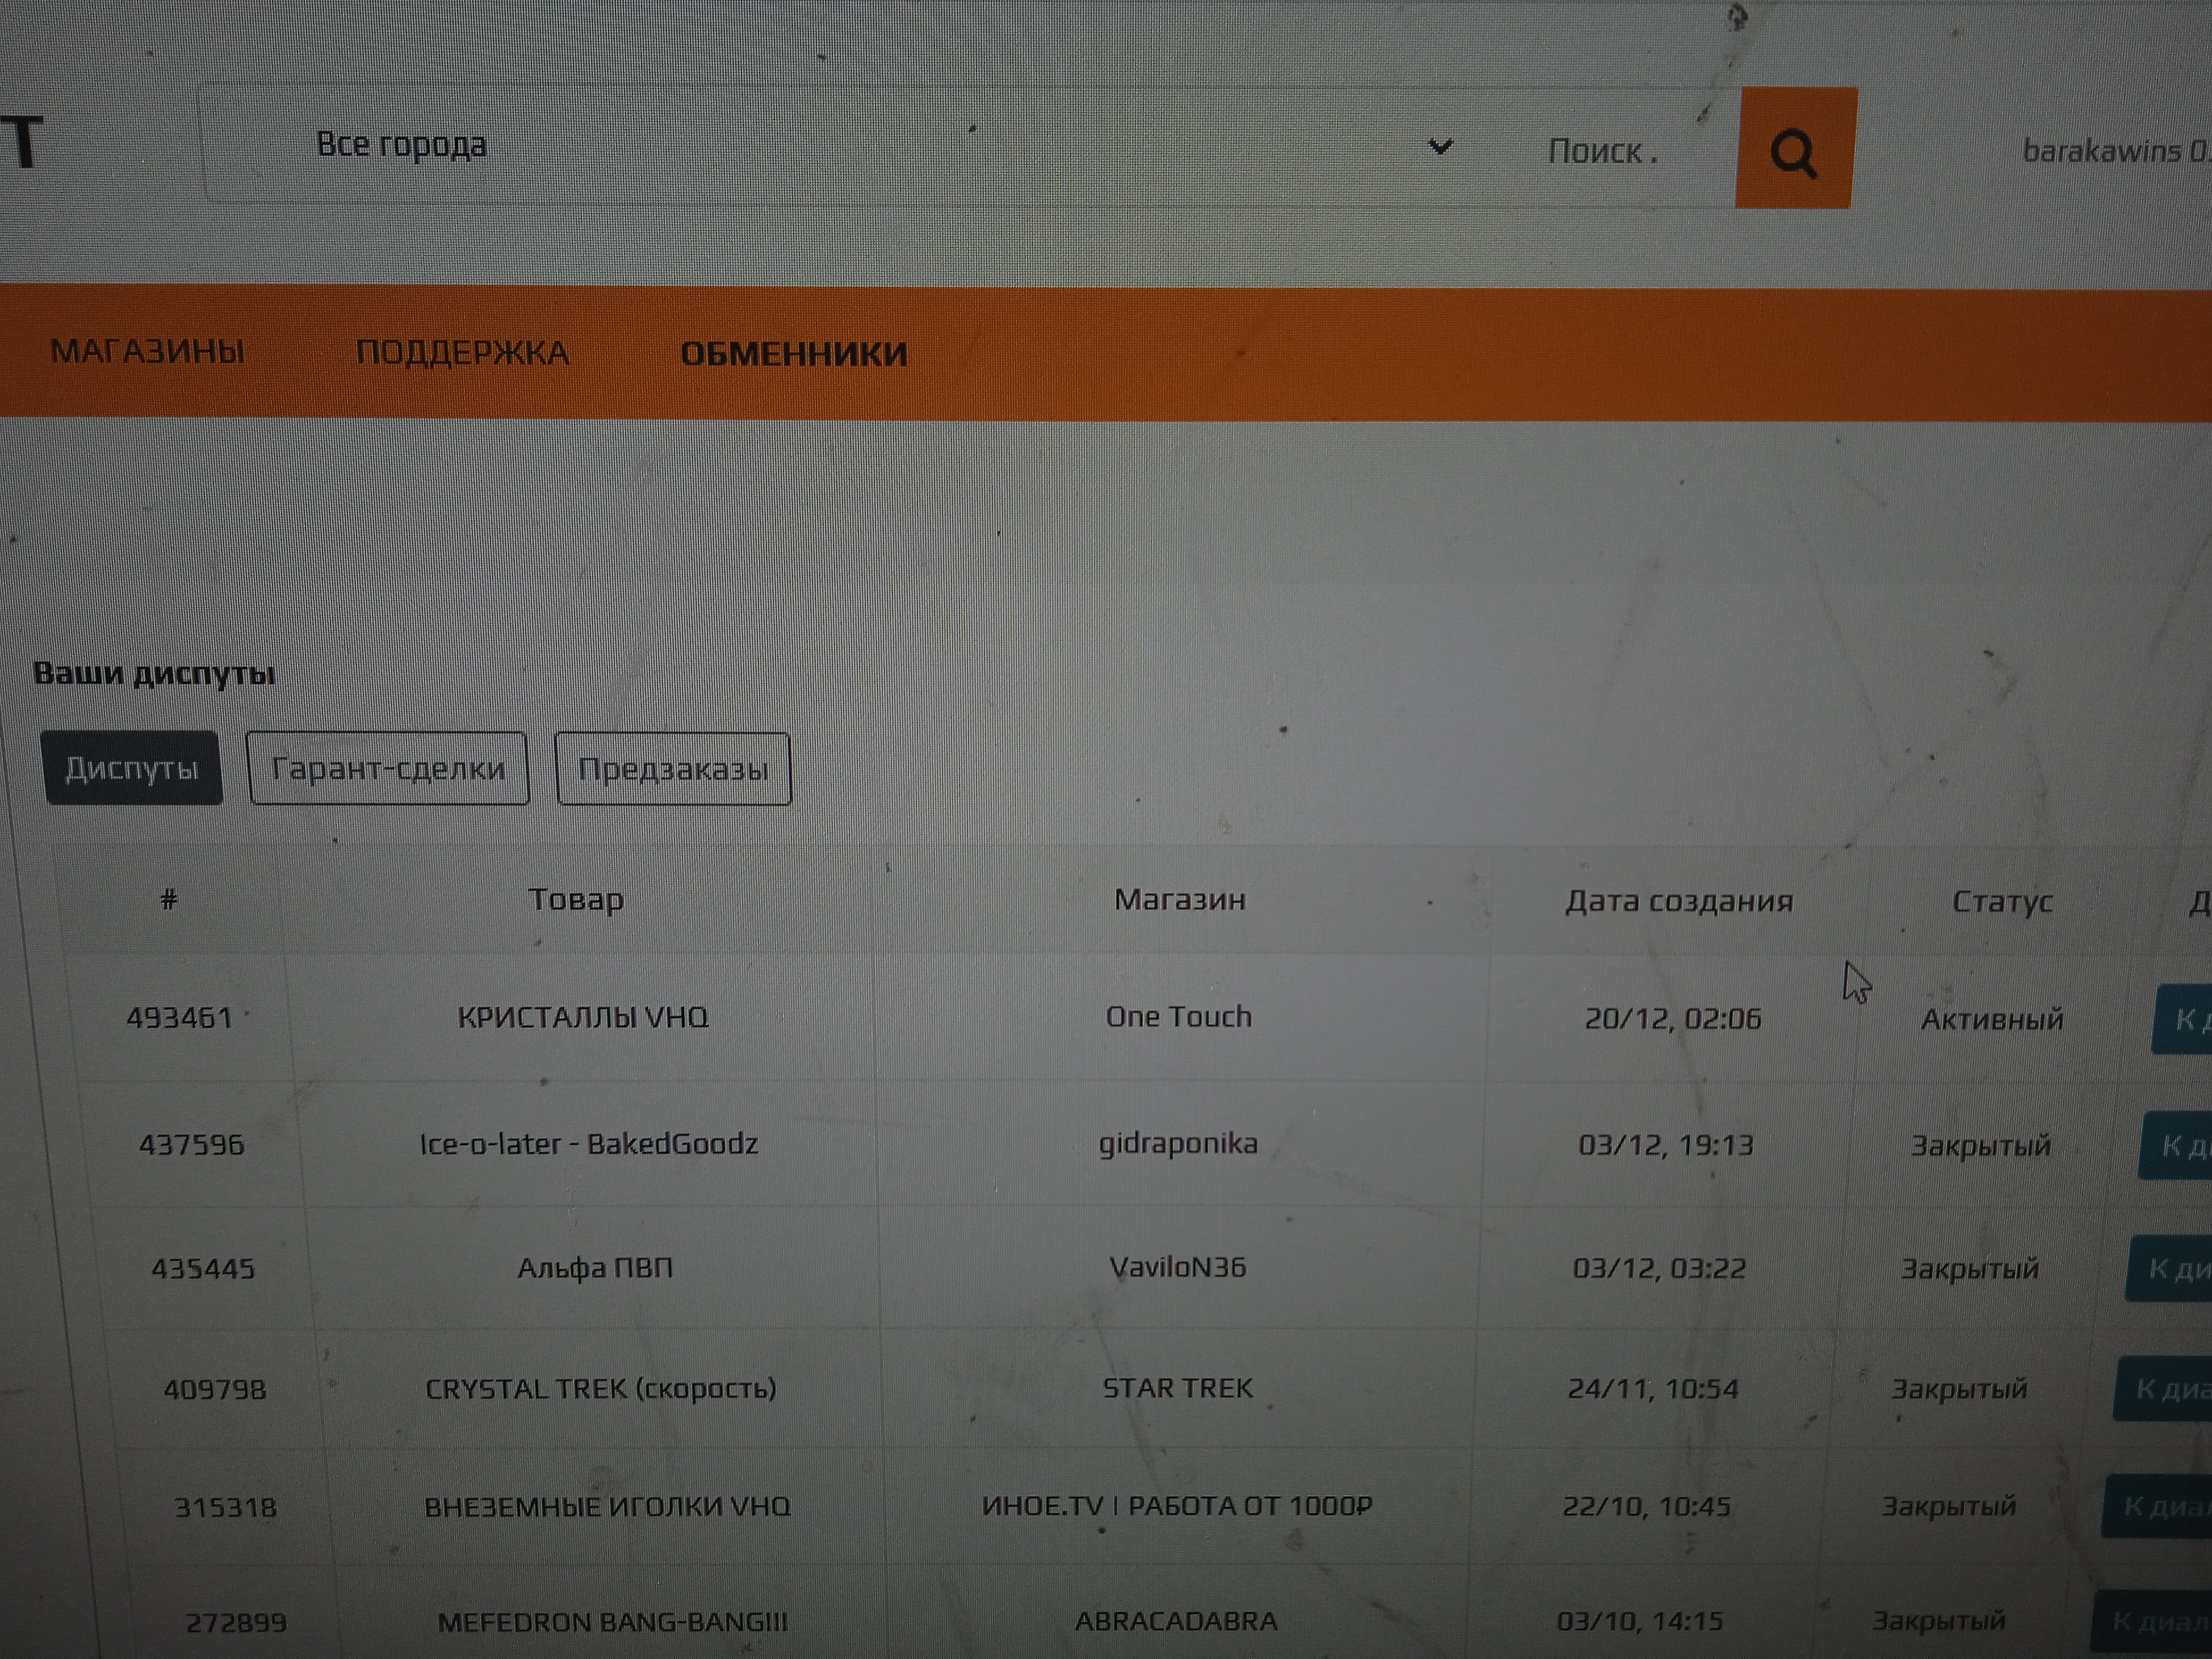Screen dimensions: 2212x1659
Task: Click the VaviloN36 shop cell
Action: [1178, 1267]
